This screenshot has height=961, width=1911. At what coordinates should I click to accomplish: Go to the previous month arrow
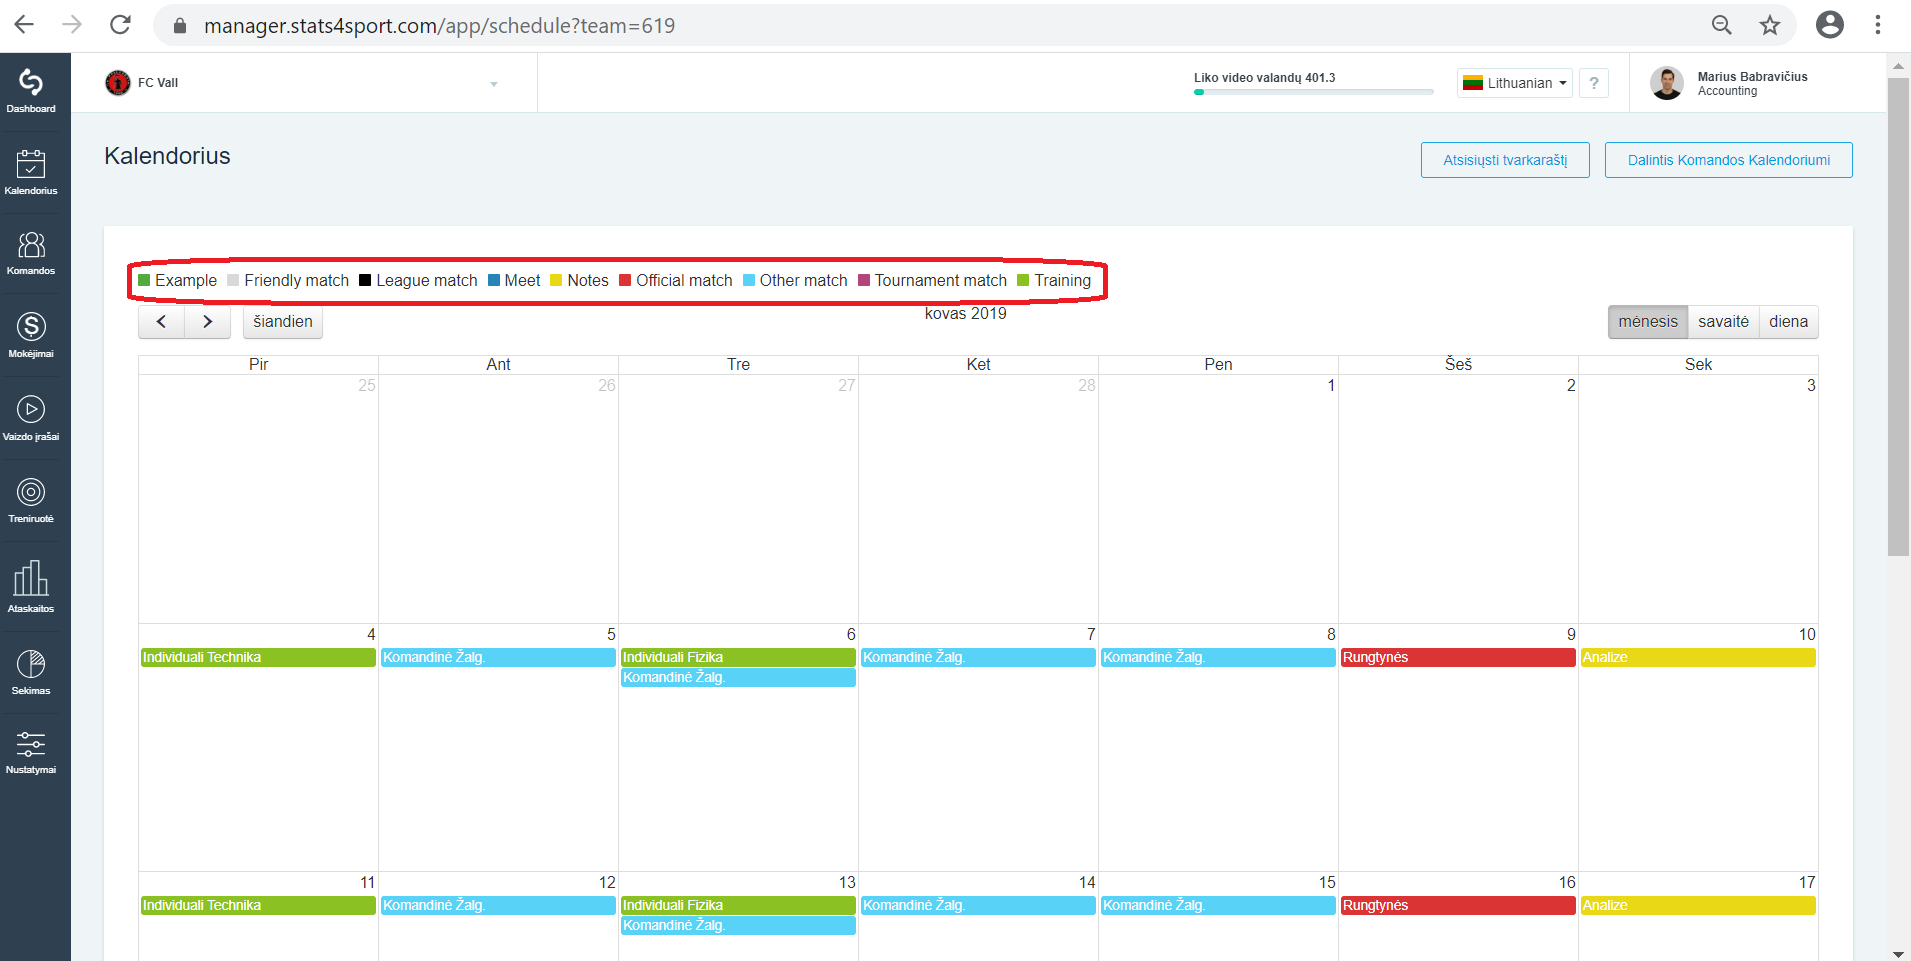coord(161,322)
